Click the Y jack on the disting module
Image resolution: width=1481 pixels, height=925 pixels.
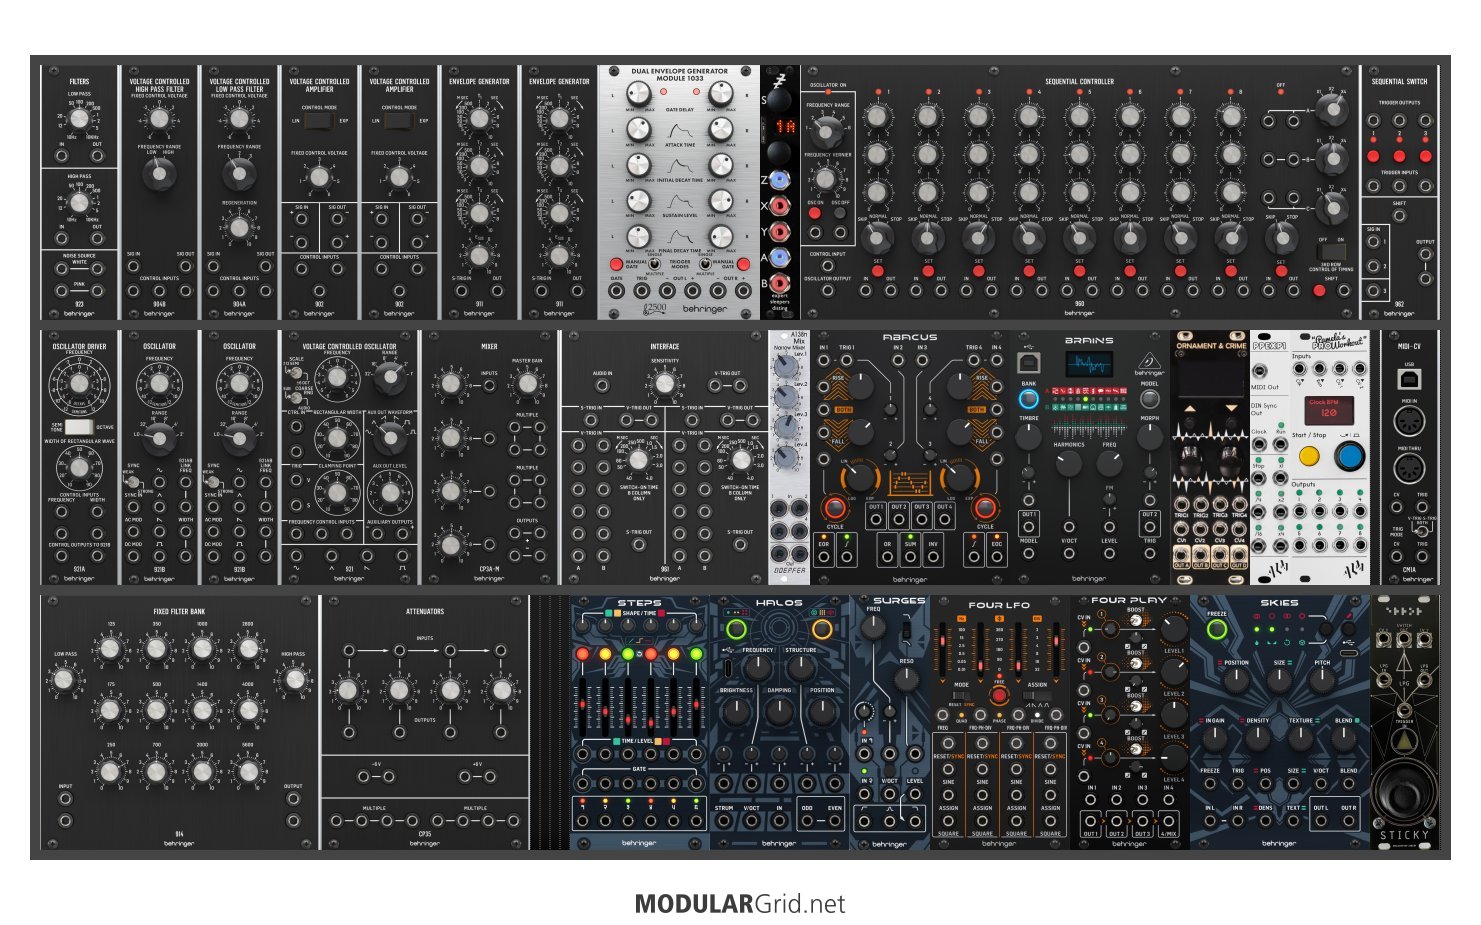pyautogui.click(x=779, y=231)
